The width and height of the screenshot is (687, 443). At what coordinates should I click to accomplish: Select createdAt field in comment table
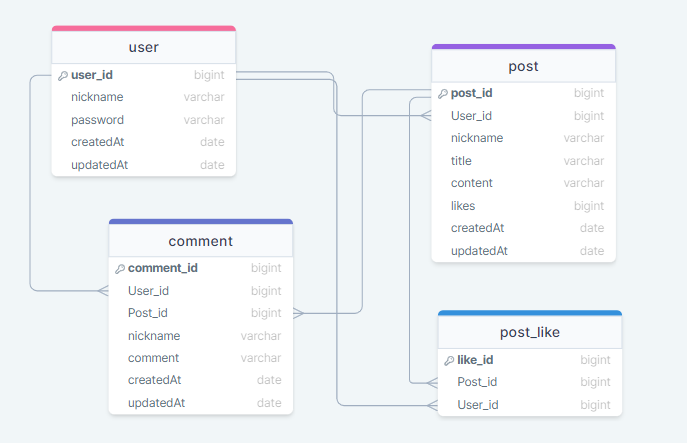point(201,380)
